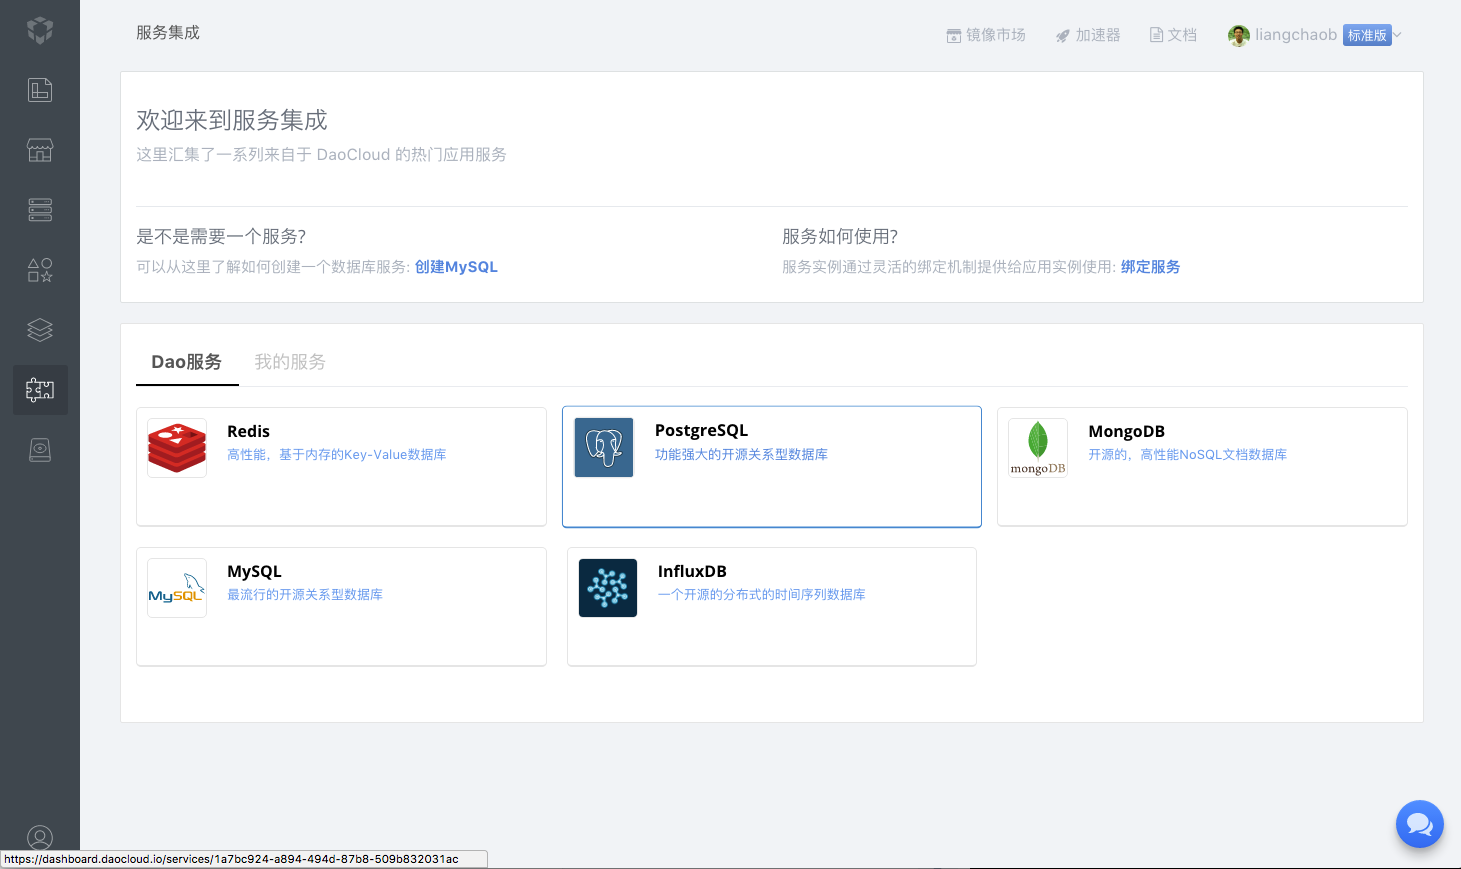Click the 是不是需要一个服务? heading
Viewport: 1461px width, 869px height.
(221, 236)
